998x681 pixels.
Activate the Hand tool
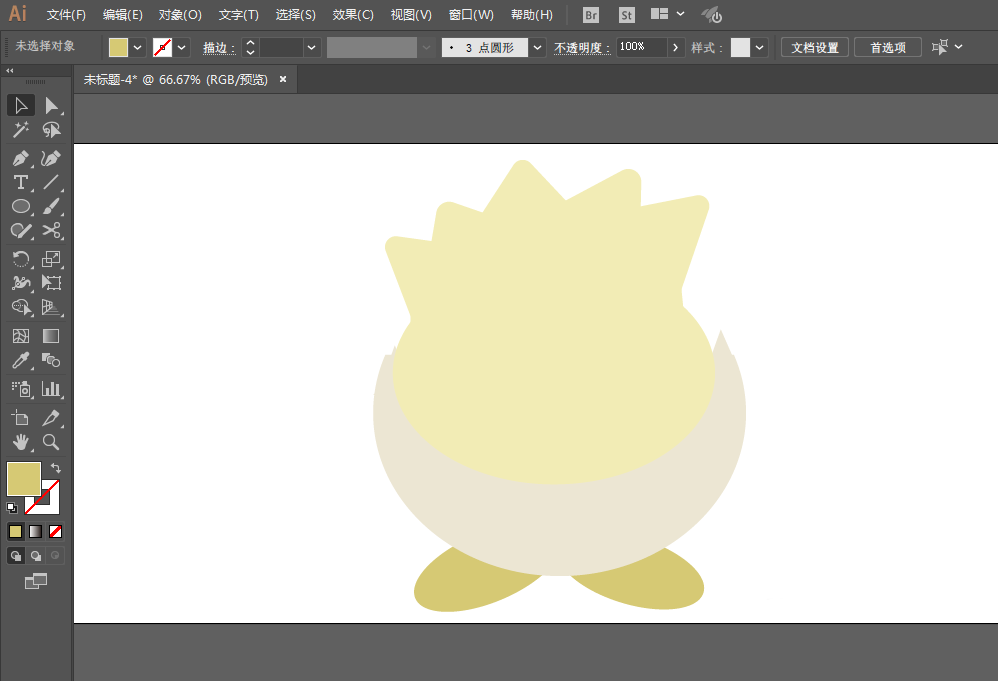21,442
